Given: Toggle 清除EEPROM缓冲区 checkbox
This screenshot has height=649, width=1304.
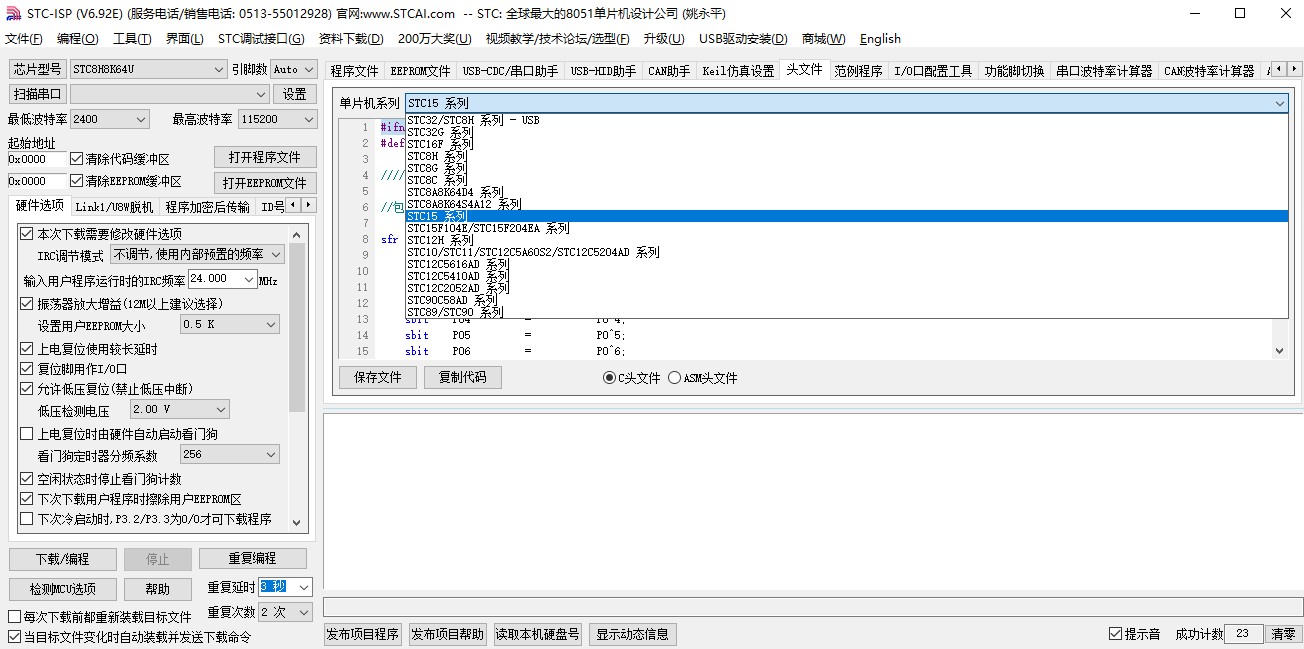Looking at the screenshot, I should coord(77,181).
